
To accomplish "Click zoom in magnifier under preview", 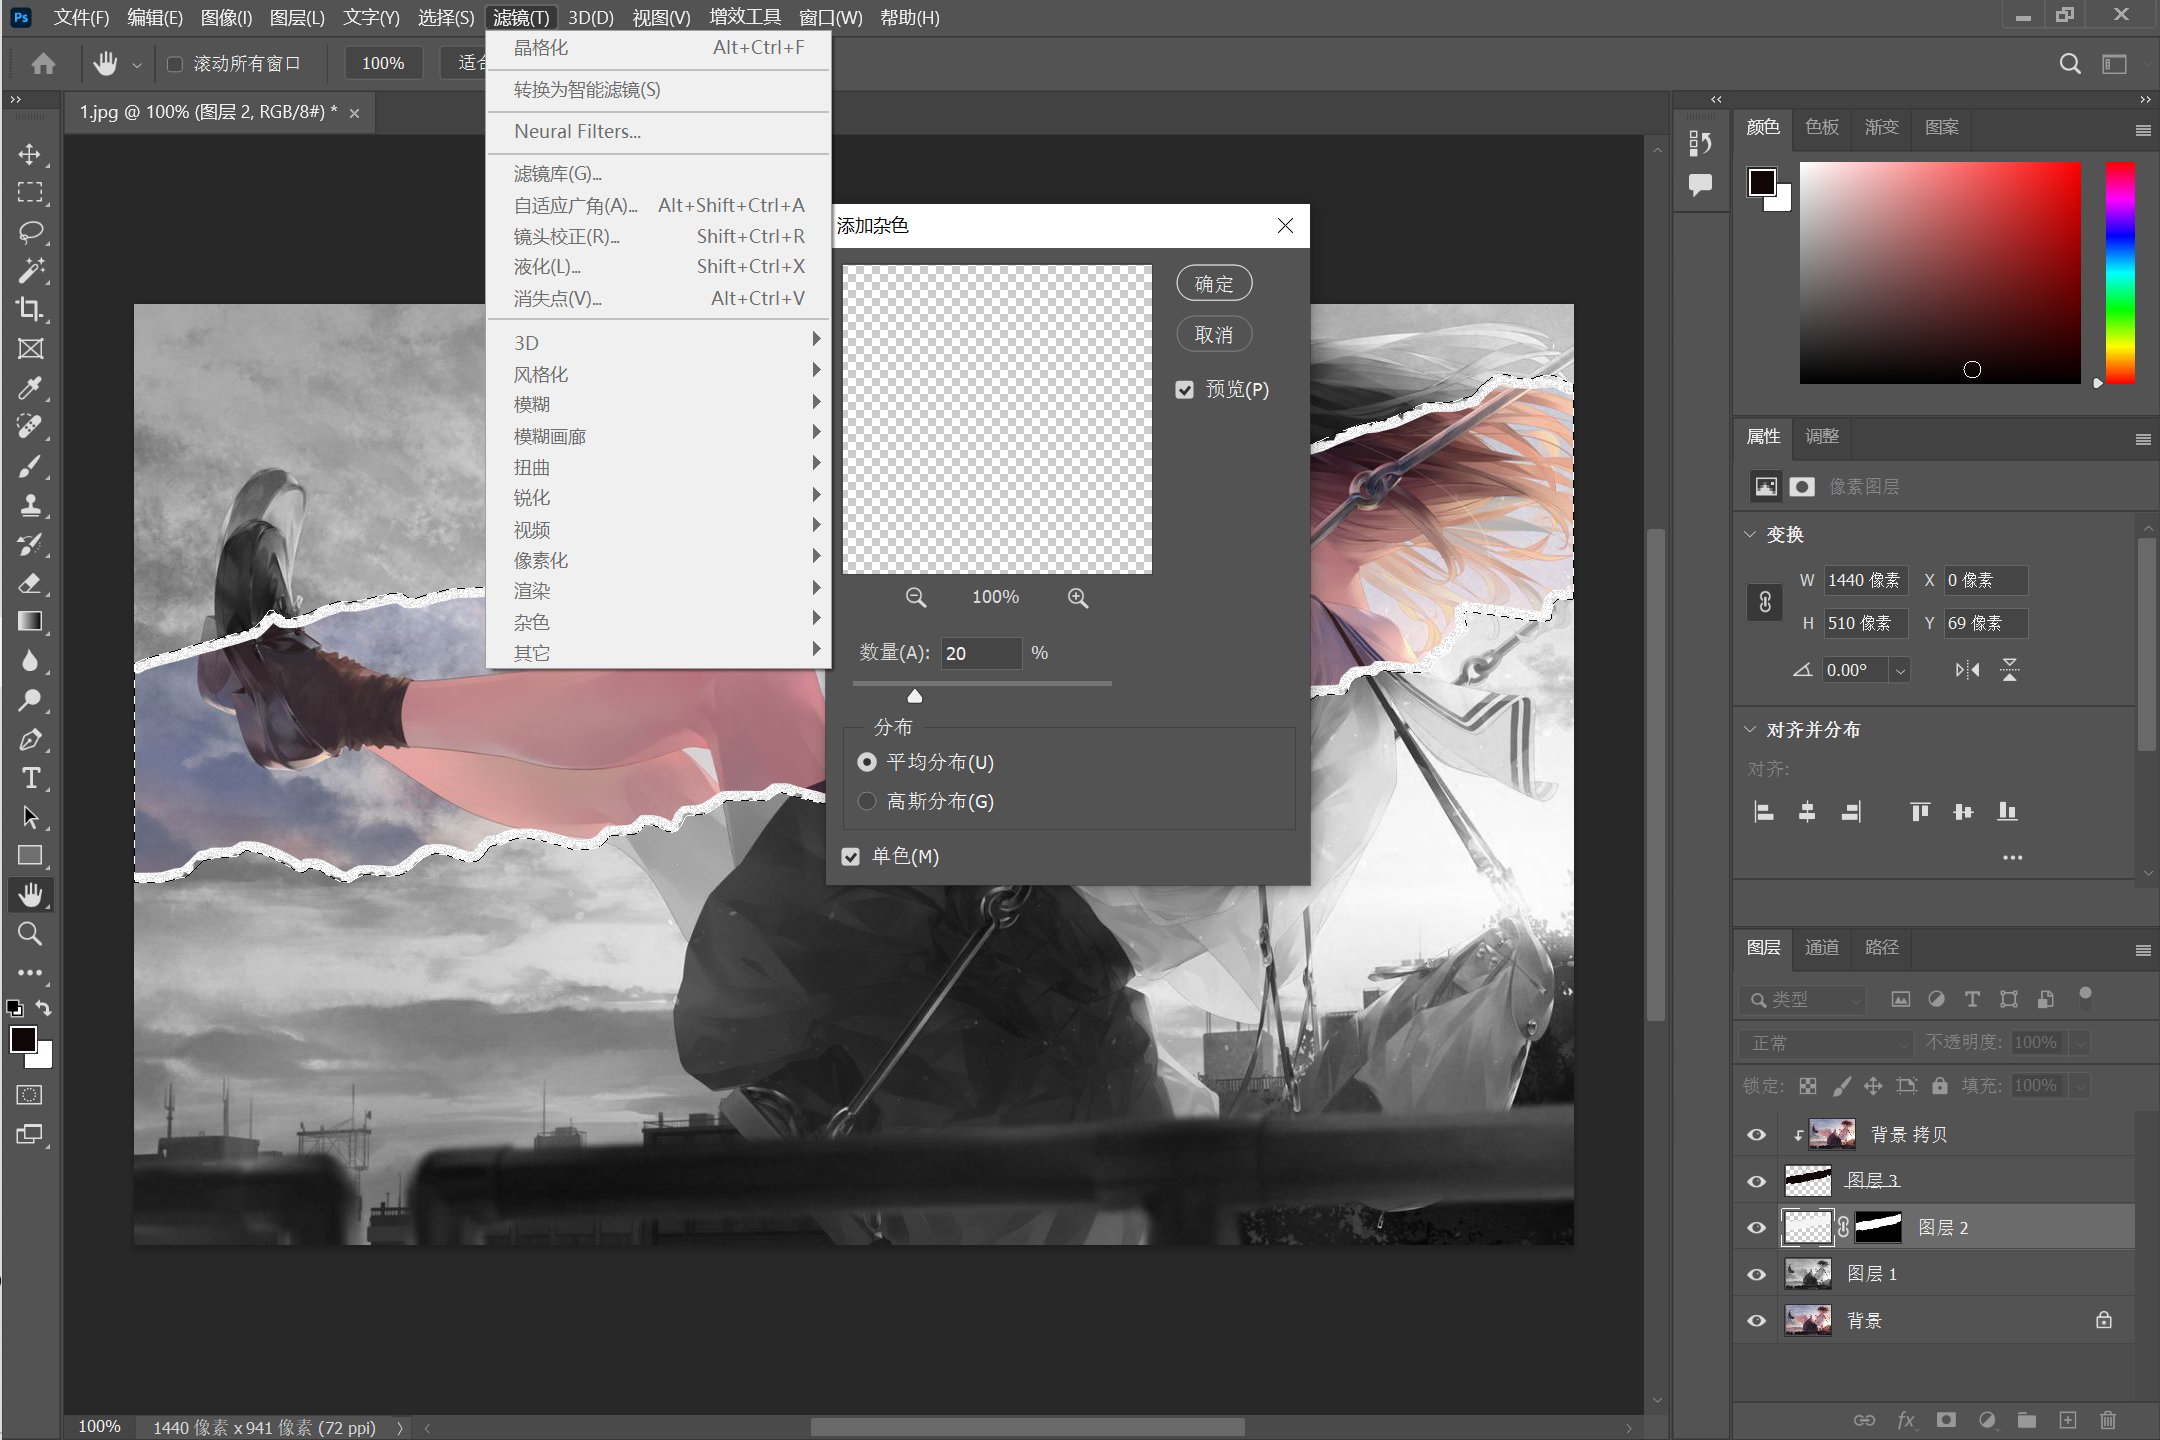I will tap(1077, 597).
